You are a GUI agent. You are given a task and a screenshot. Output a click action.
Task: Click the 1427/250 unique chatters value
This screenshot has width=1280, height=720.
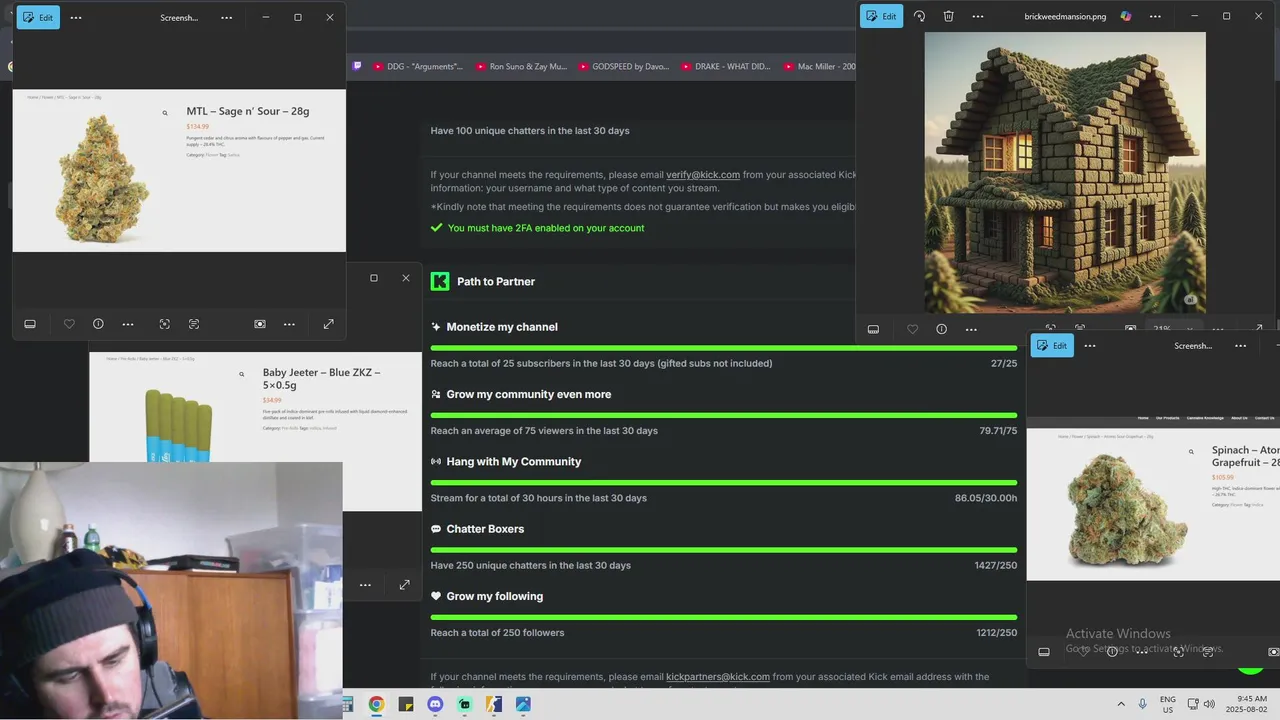coord(996,565)
